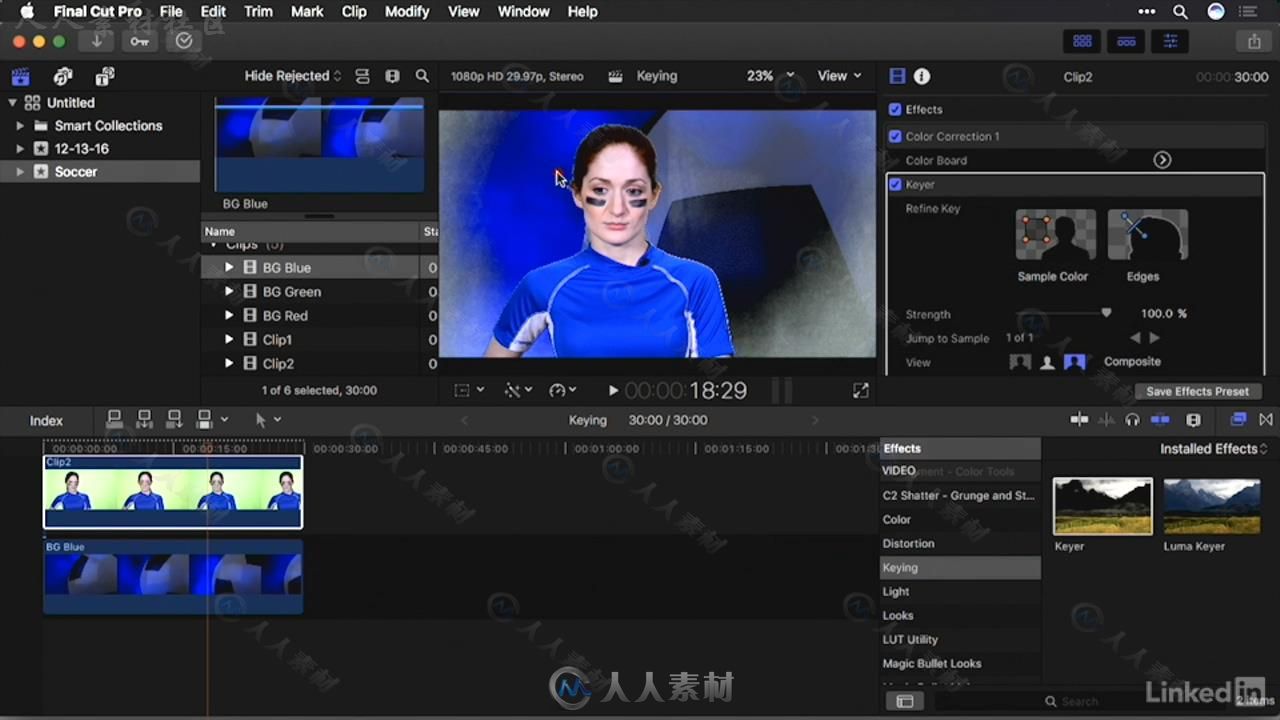Open background tasks checkmark icon
1280x720 pixels.
(x=184, y=41)
